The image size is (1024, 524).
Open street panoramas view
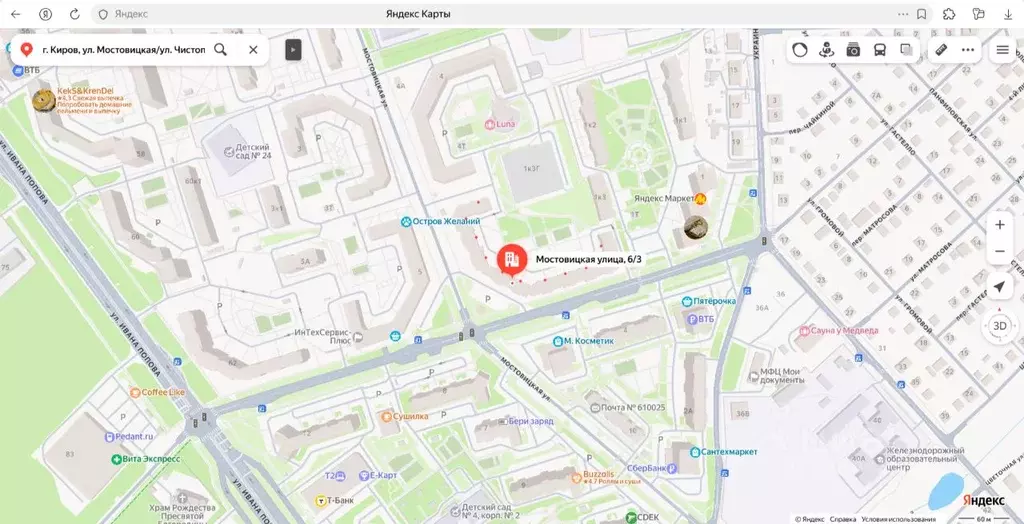827,50
